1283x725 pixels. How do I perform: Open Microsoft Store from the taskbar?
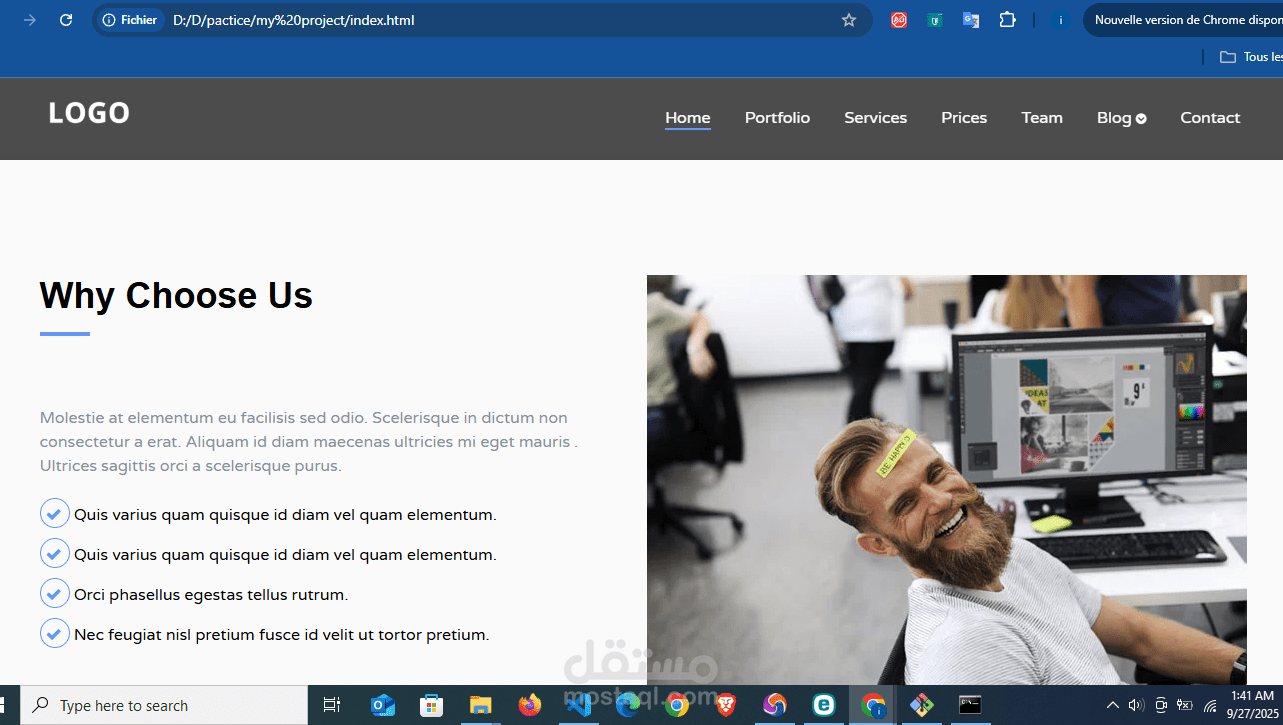point(431,705)
